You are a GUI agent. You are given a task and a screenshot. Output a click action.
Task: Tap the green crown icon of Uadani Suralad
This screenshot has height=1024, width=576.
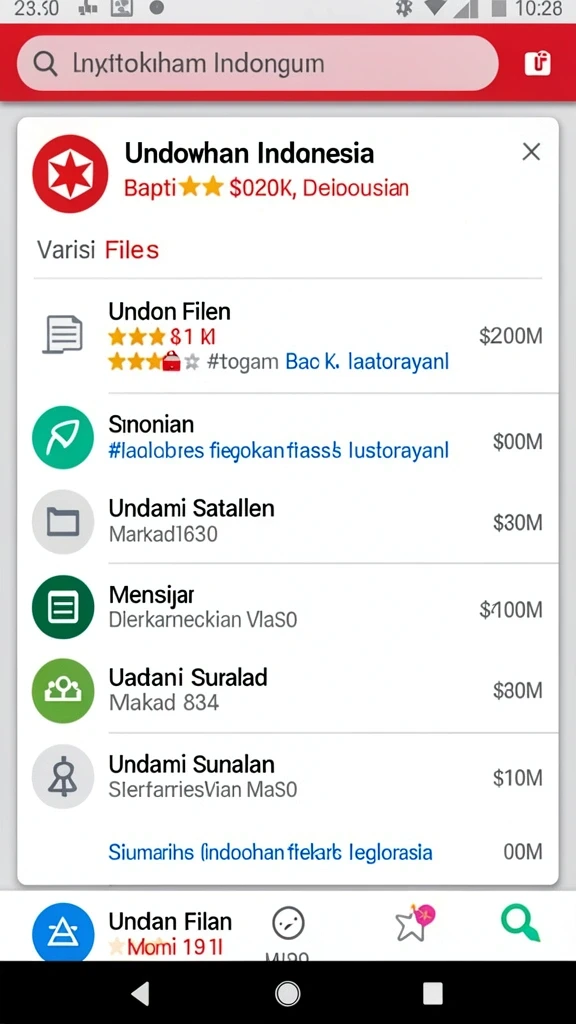(x=63, y=690)
